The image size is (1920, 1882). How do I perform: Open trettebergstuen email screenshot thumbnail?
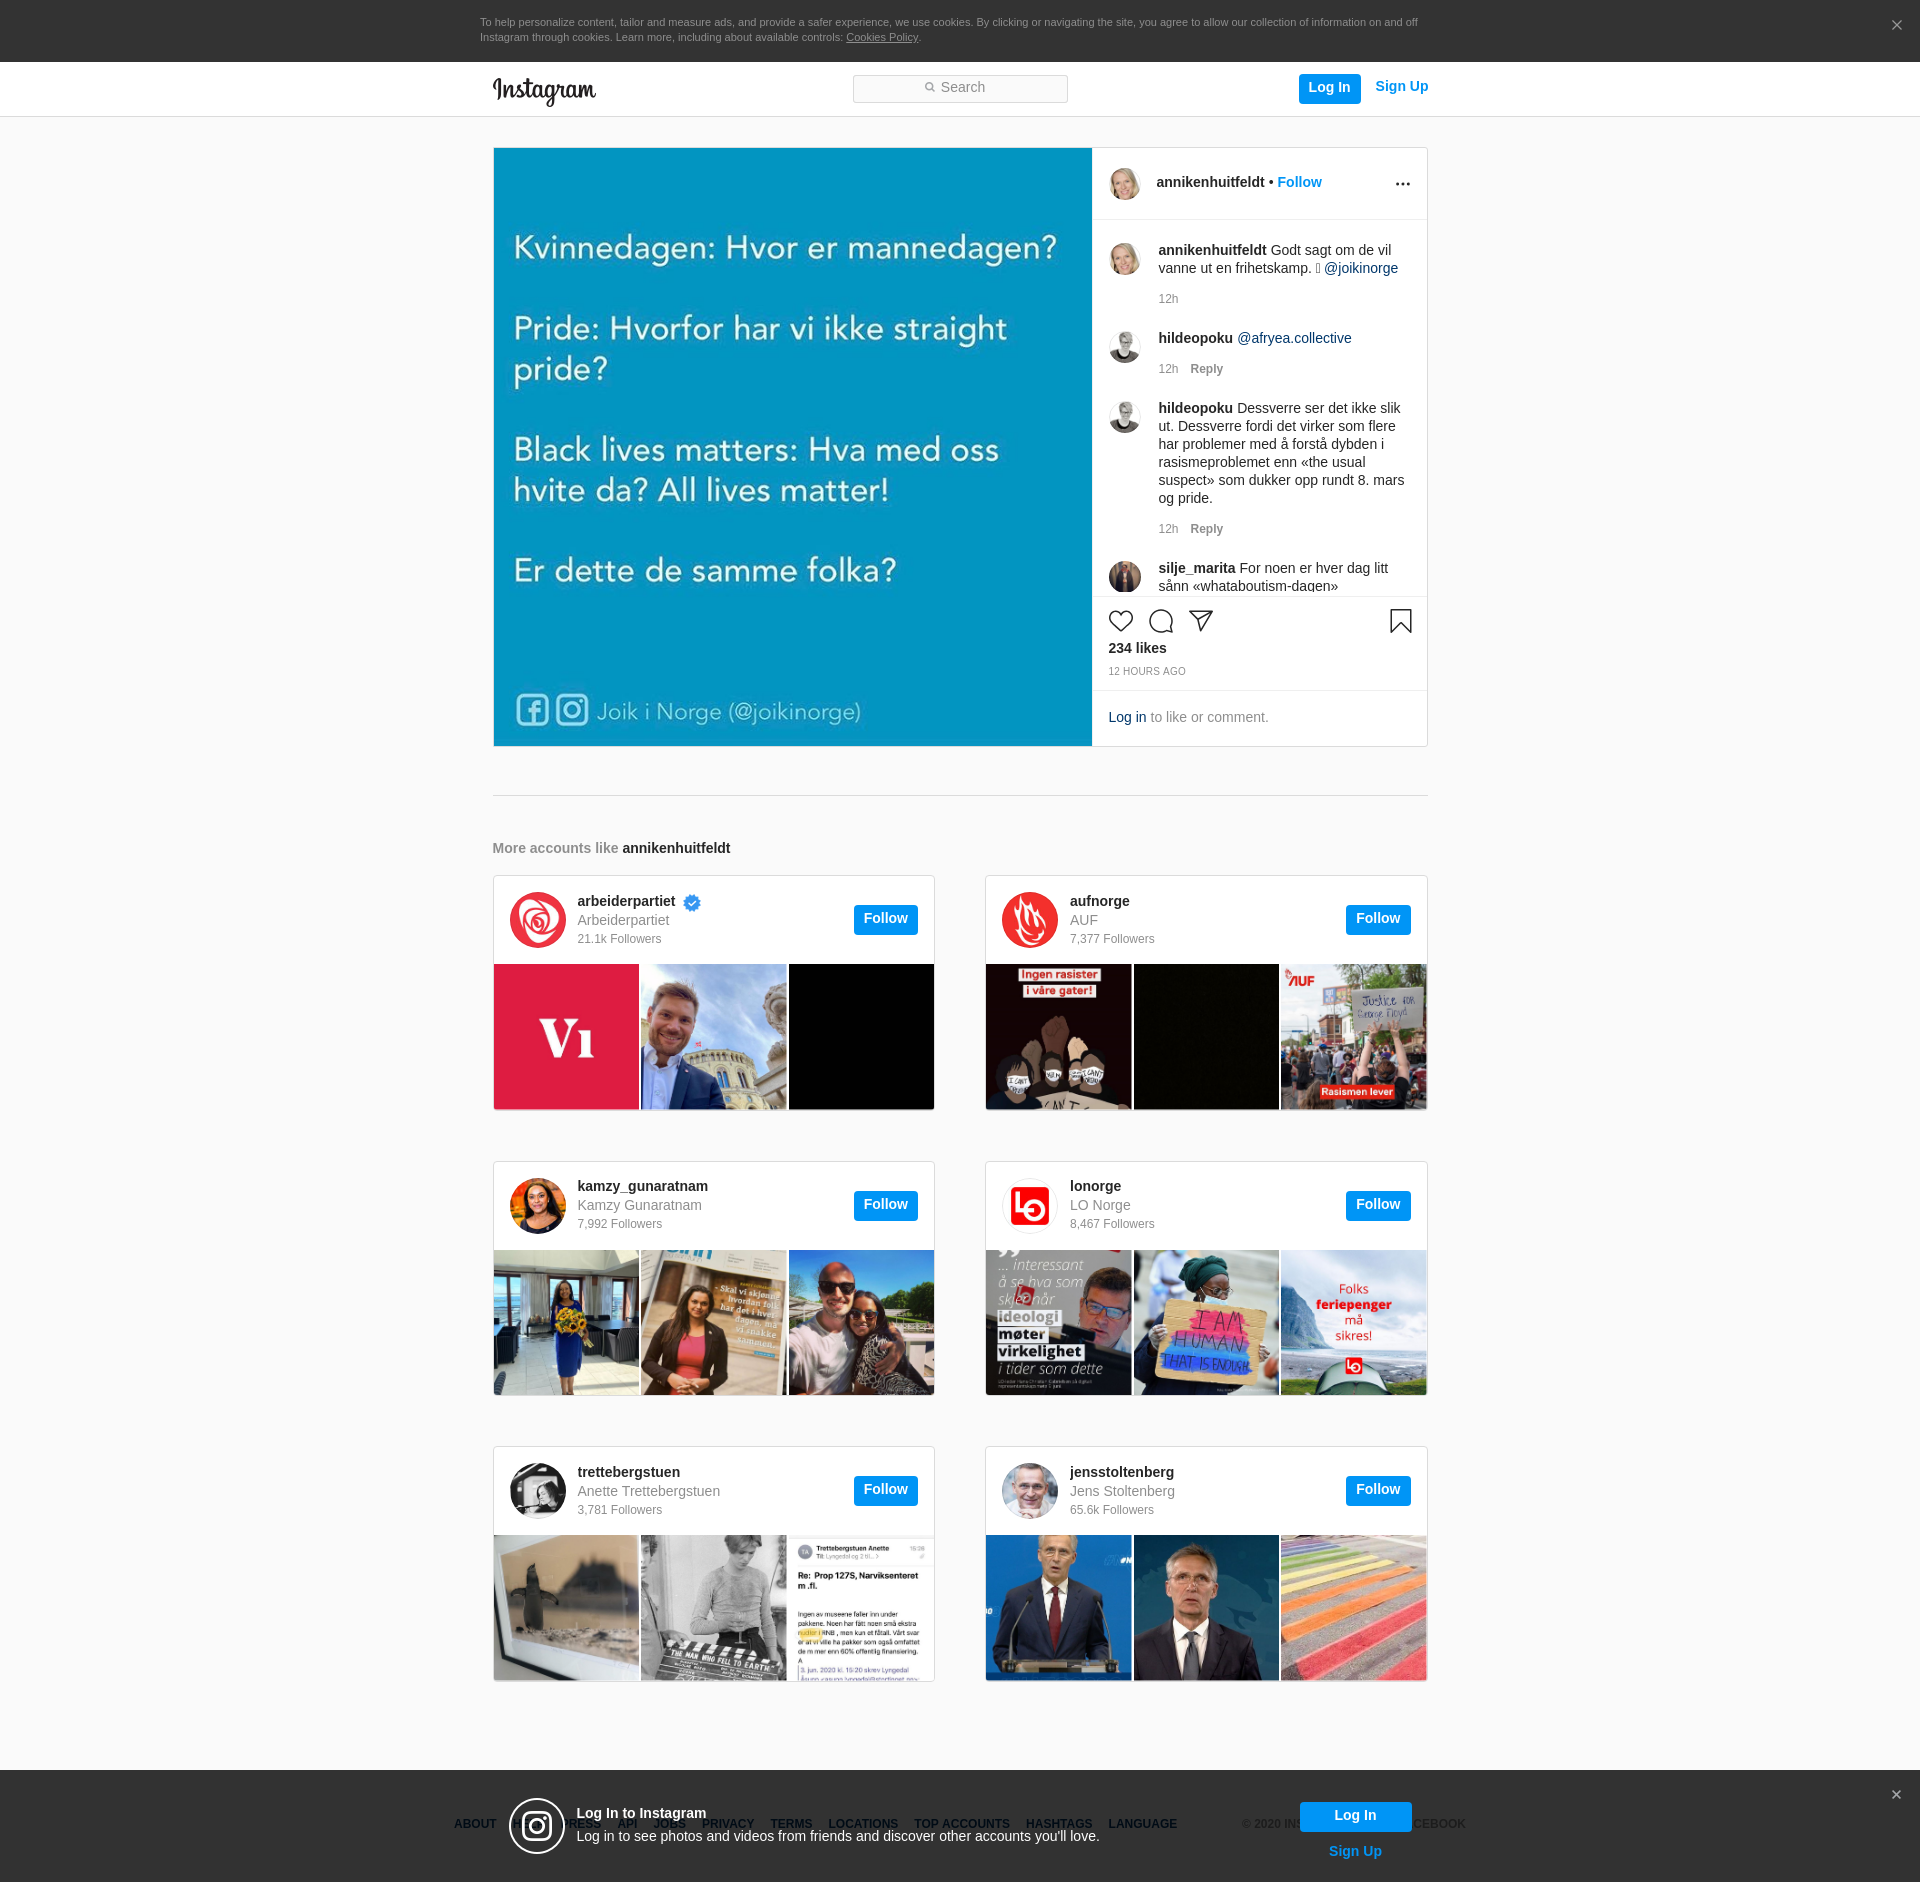tap(861, 1608)
